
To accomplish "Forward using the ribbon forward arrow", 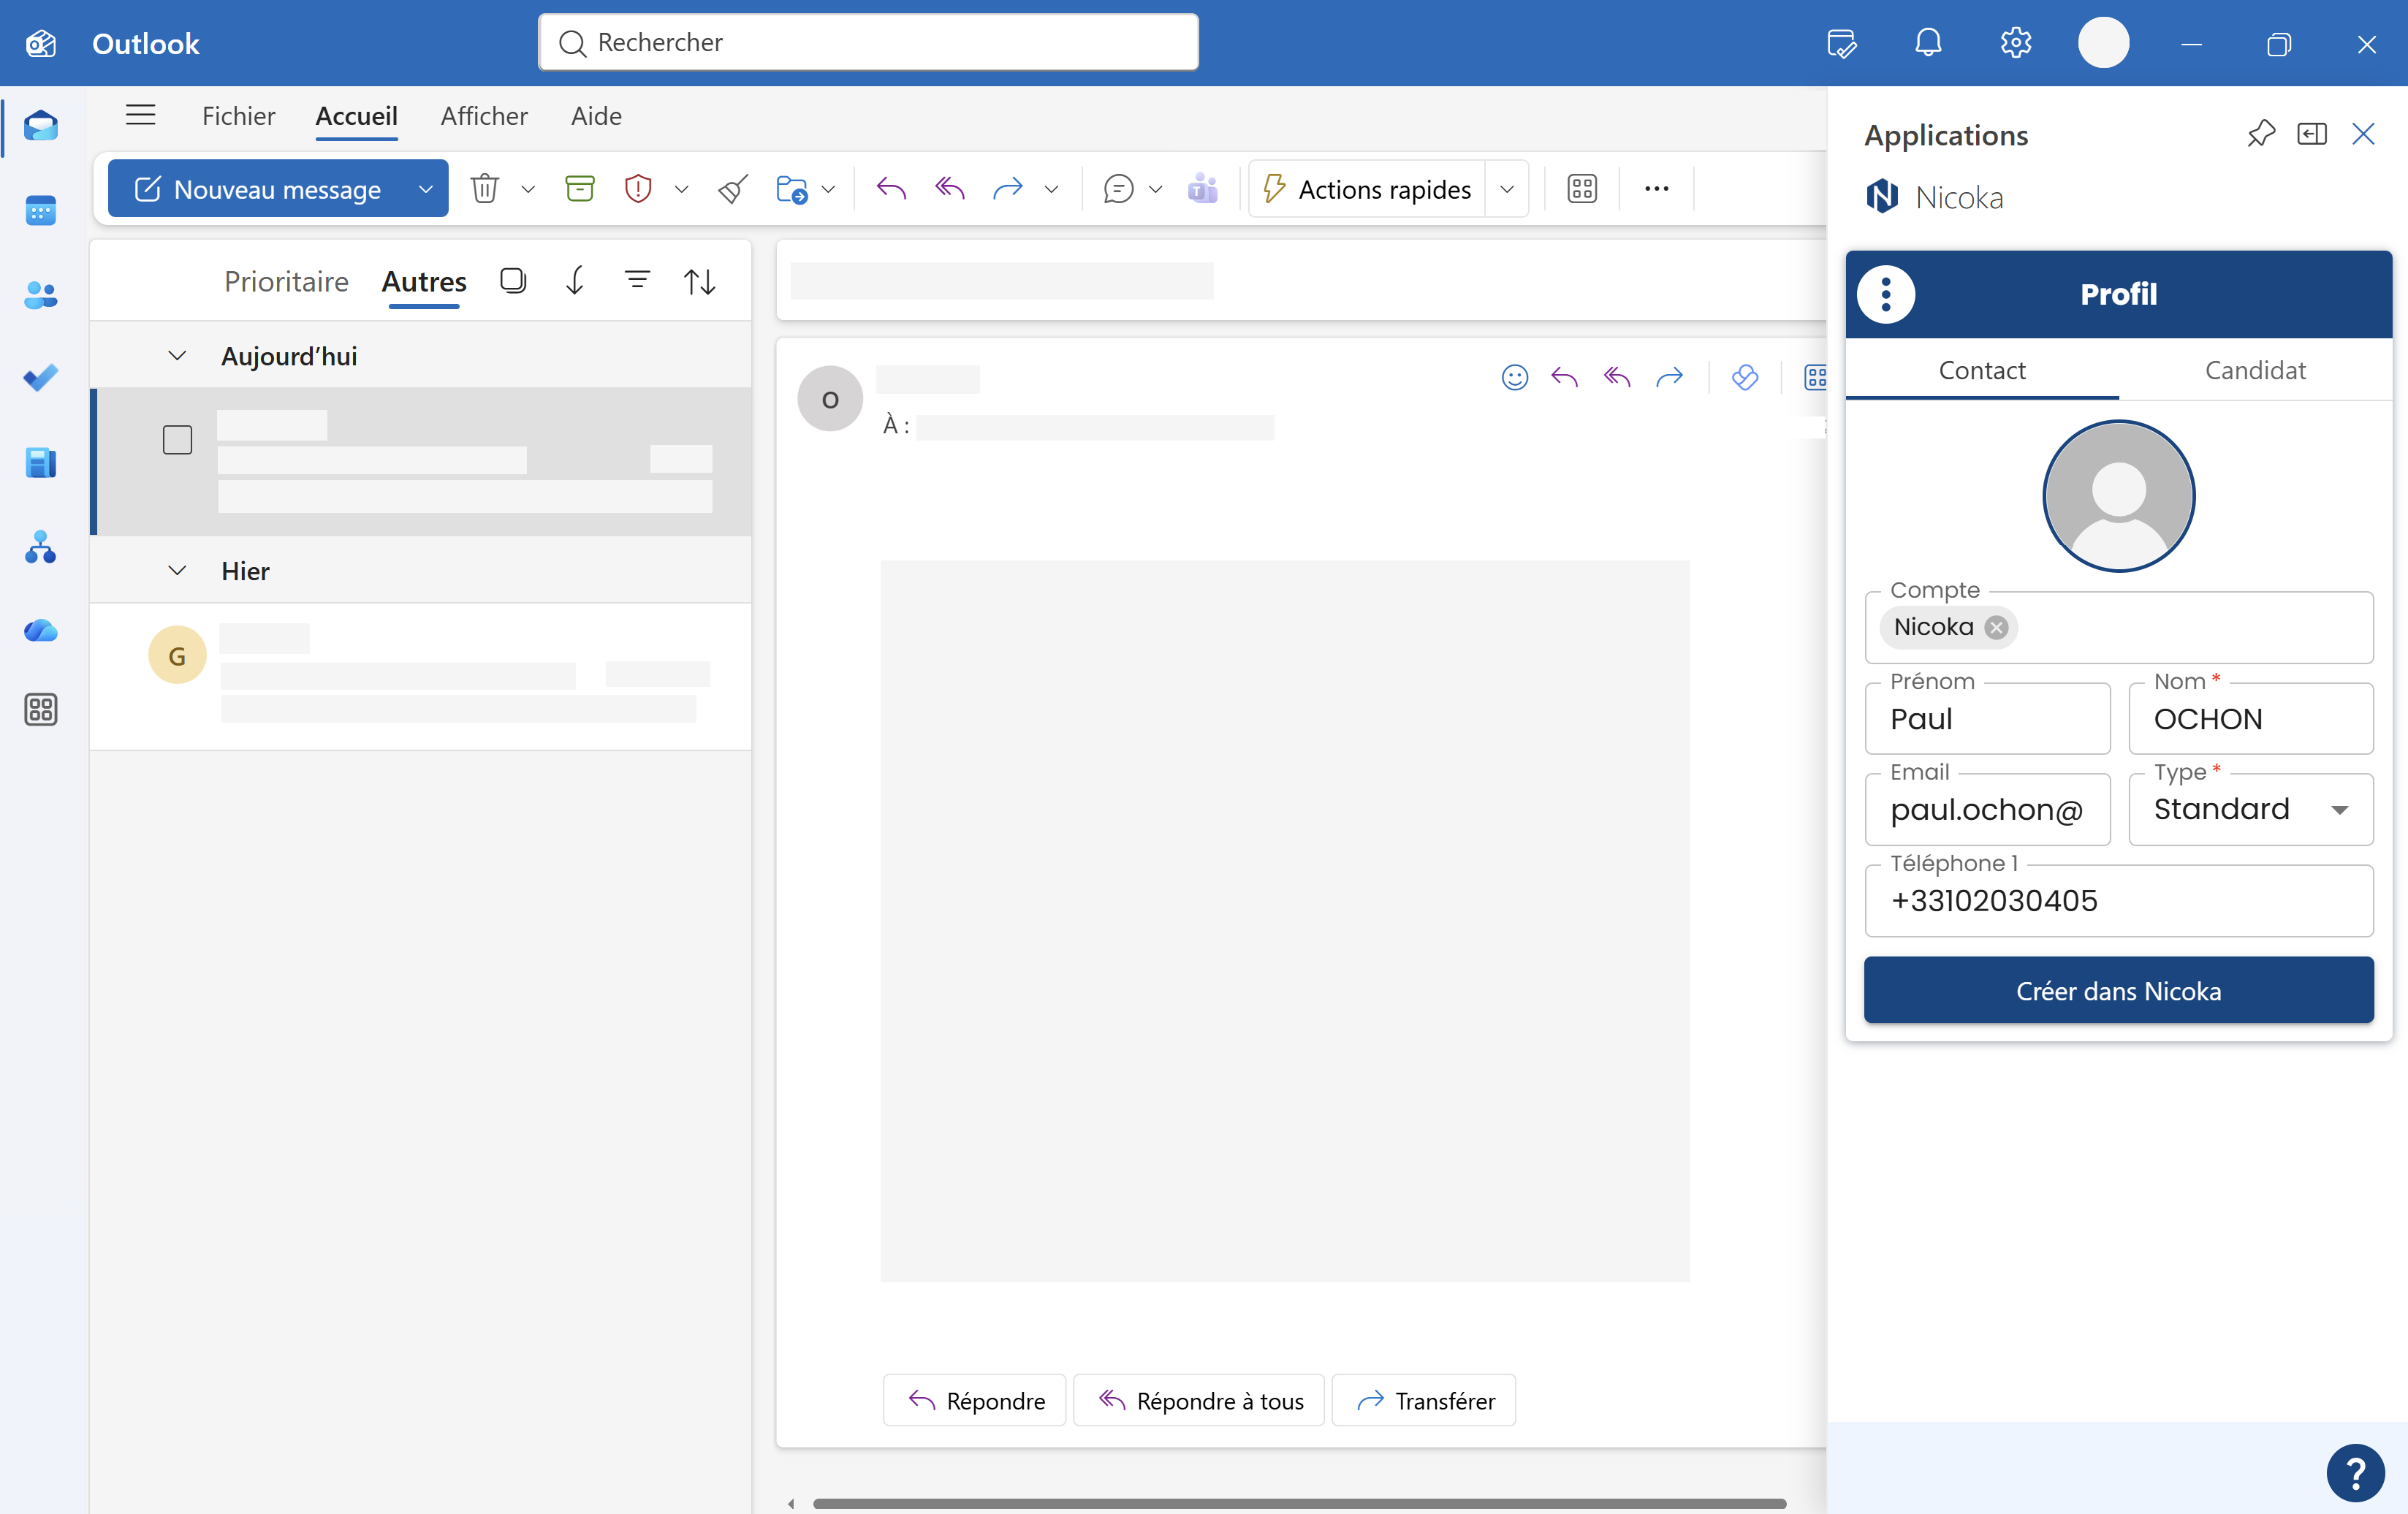I will point(1008,189).
